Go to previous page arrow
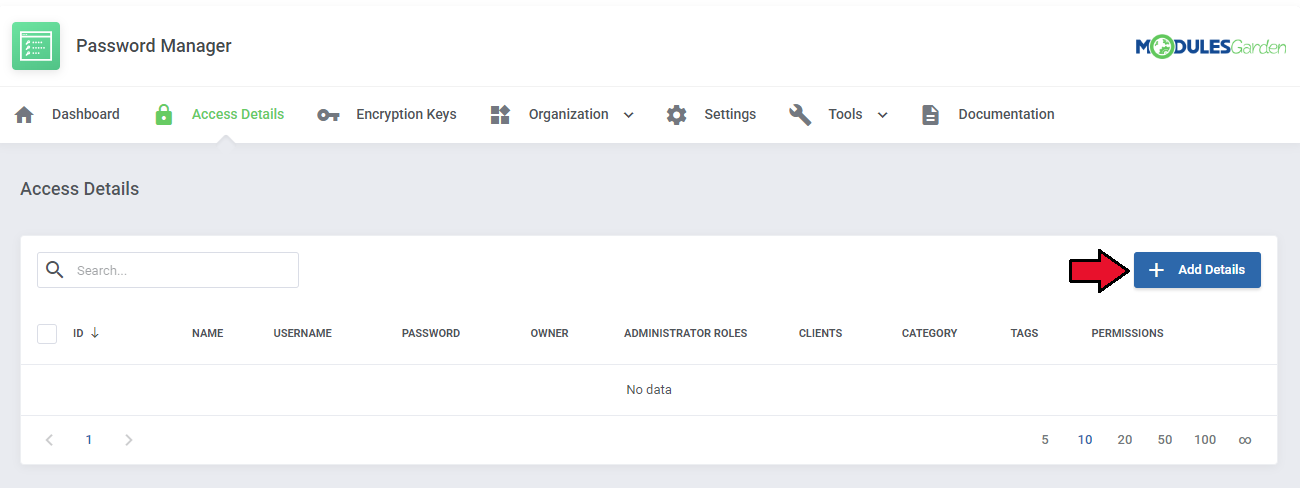The height and width of the screenshot is (488, 1300). 50,440
